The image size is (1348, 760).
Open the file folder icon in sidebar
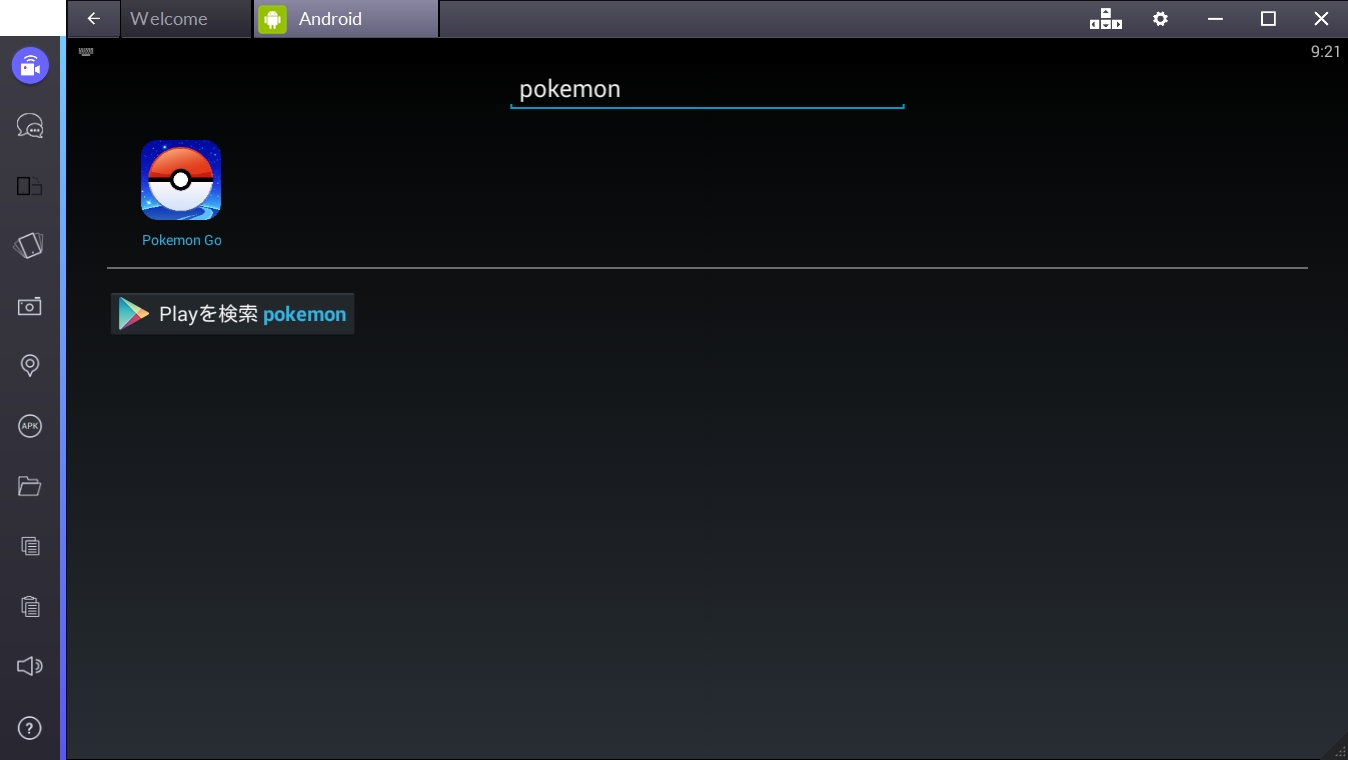(x=30, y=486)
